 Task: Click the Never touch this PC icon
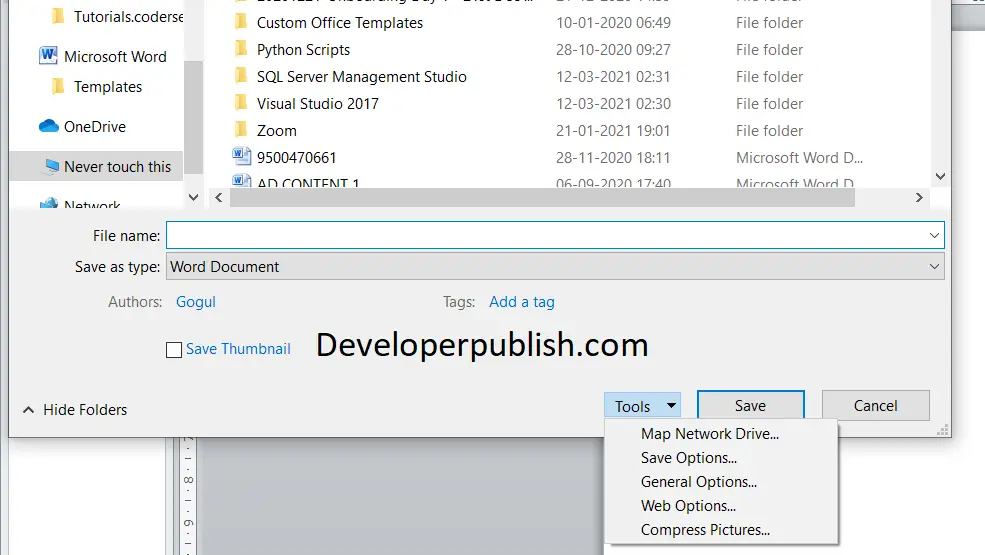coord(52,166)
